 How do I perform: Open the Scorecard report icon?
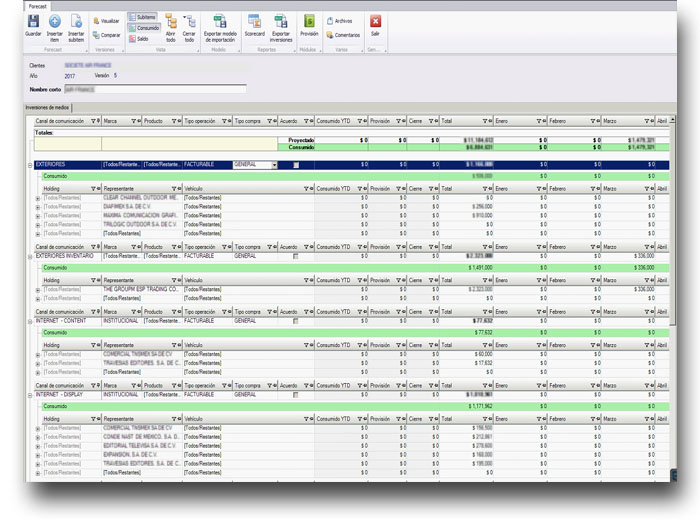tap(254, 23)
